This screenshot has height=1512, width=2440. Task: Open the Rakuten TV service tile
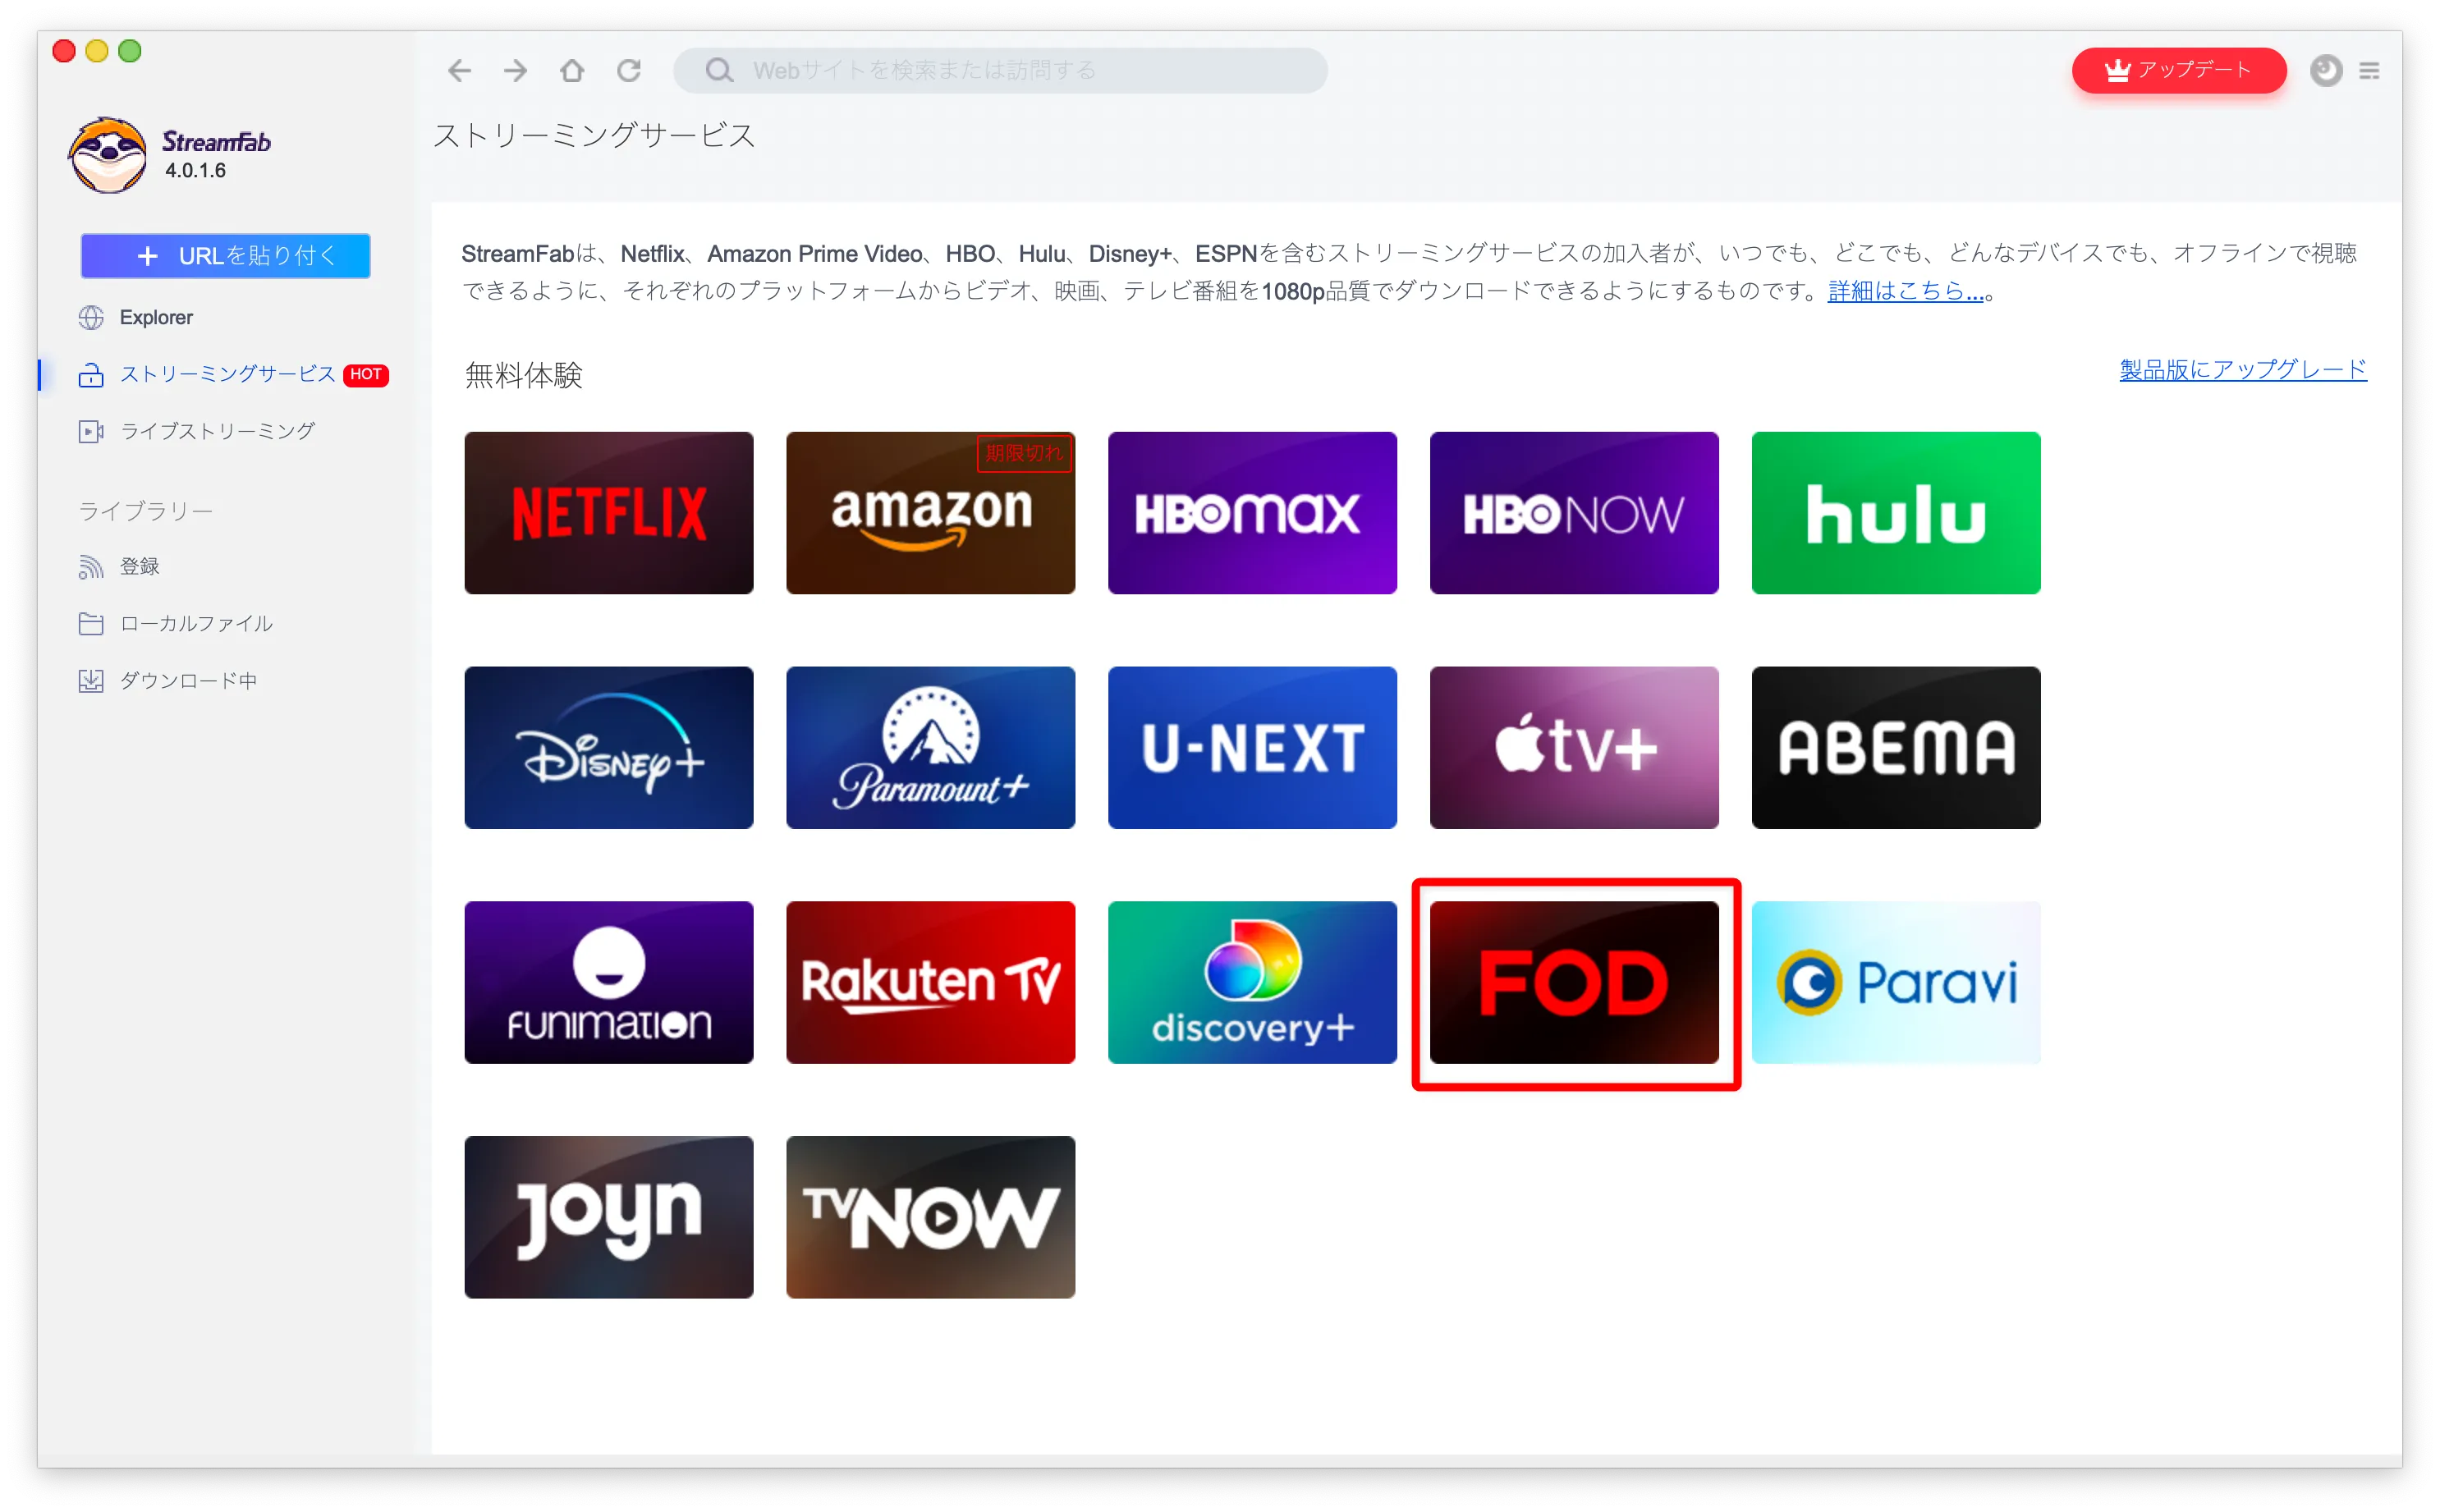(x=931, y=982)
